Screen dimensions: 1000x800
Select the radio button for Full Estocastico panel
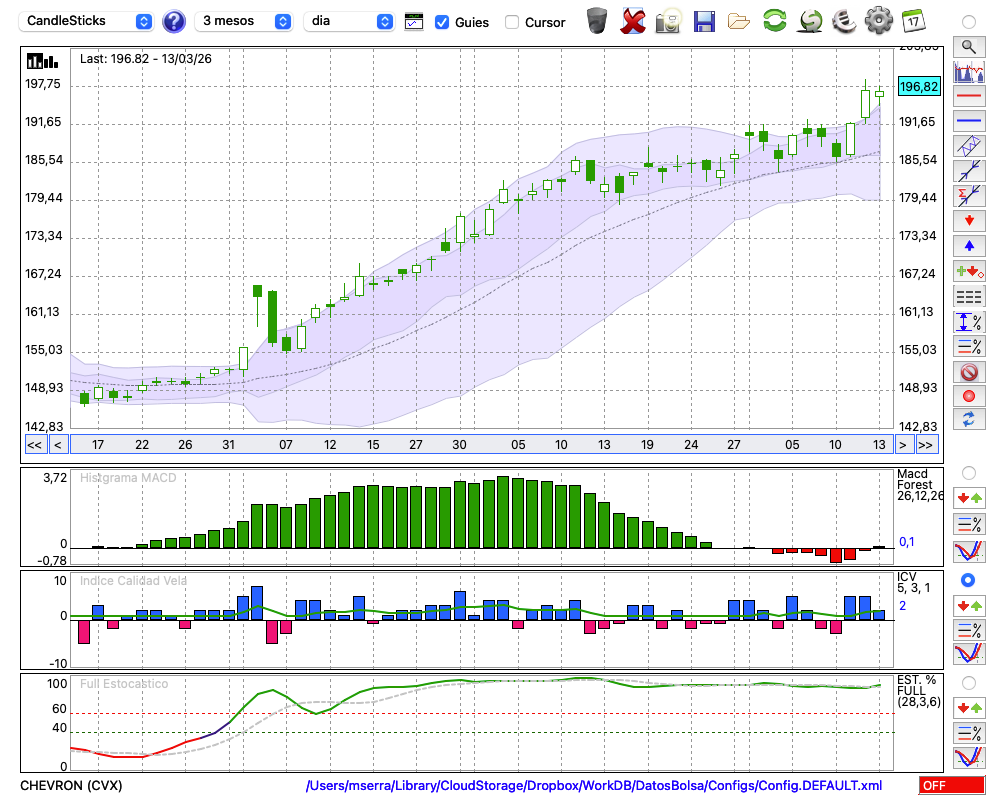968,682
